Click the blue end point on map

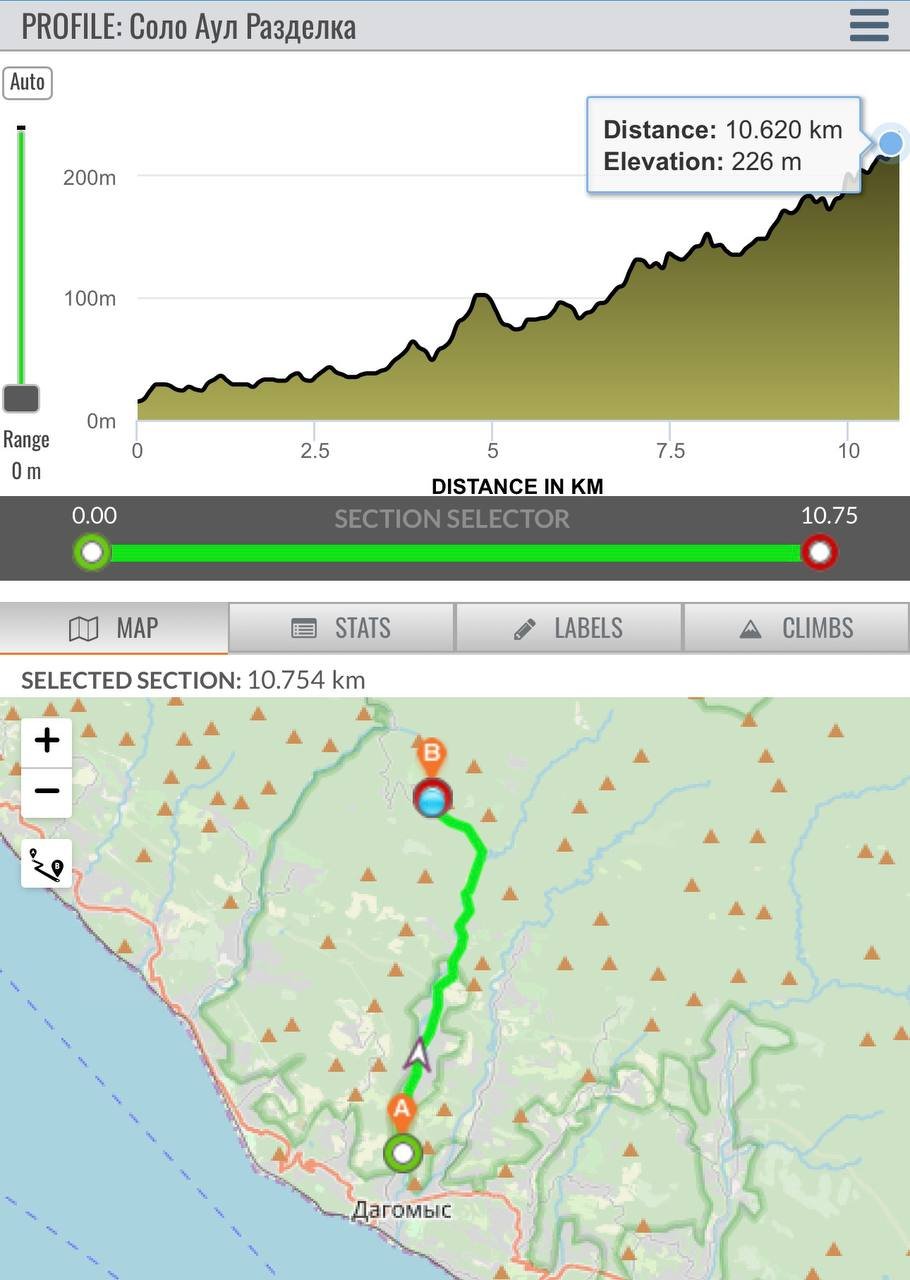coord(432,801)
